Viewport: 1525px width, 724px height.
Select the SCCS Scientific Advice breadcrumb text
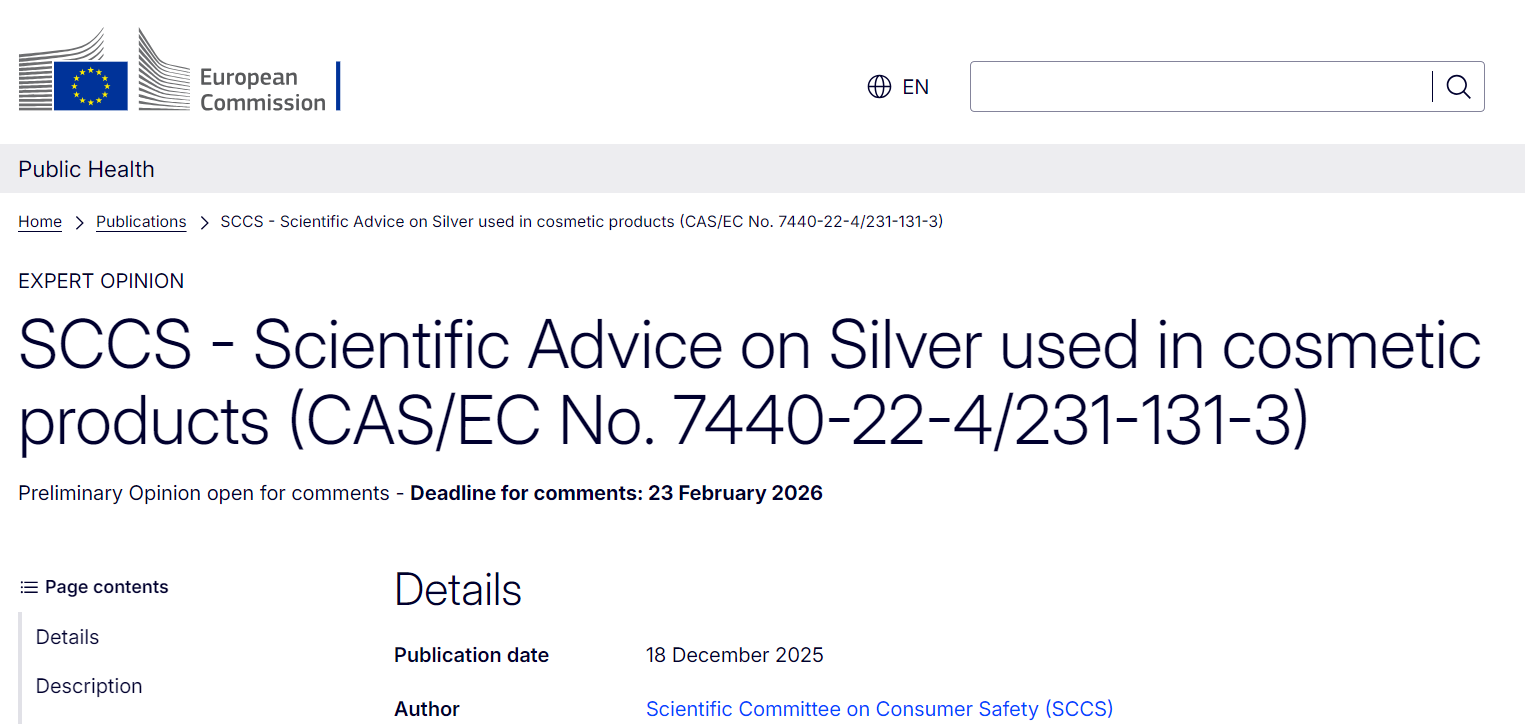tap(581, 222)
